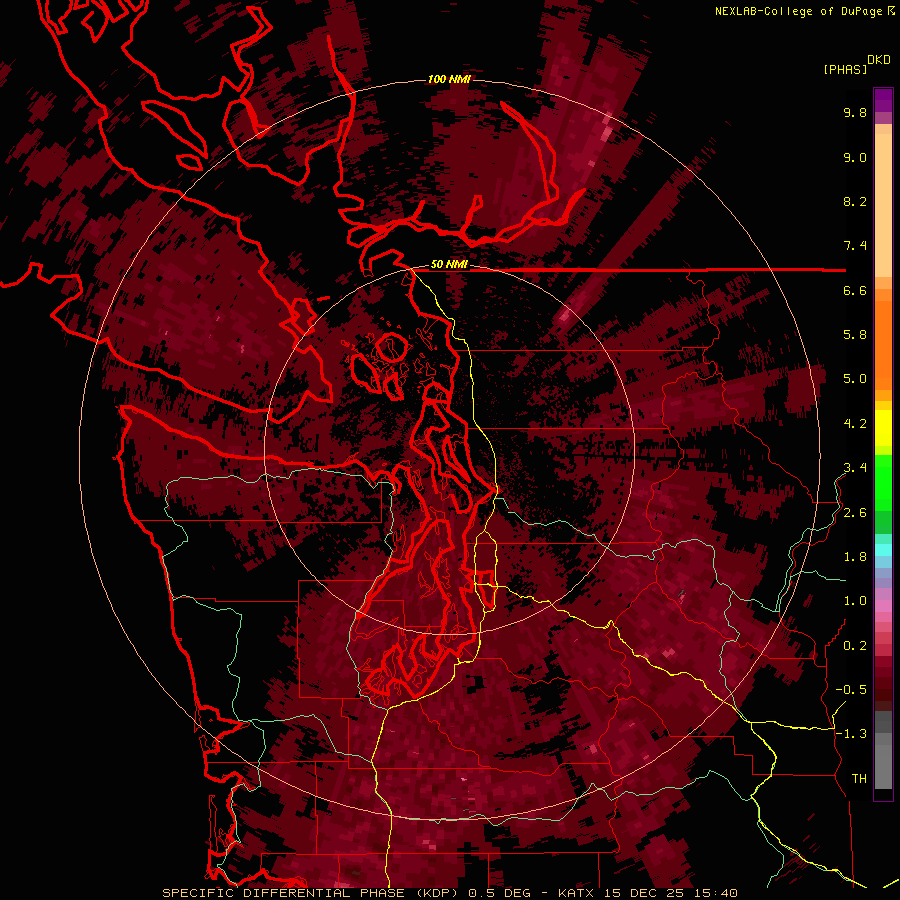Click the 50 NMI range ring label
900x900 pixels.
point(449,265)
